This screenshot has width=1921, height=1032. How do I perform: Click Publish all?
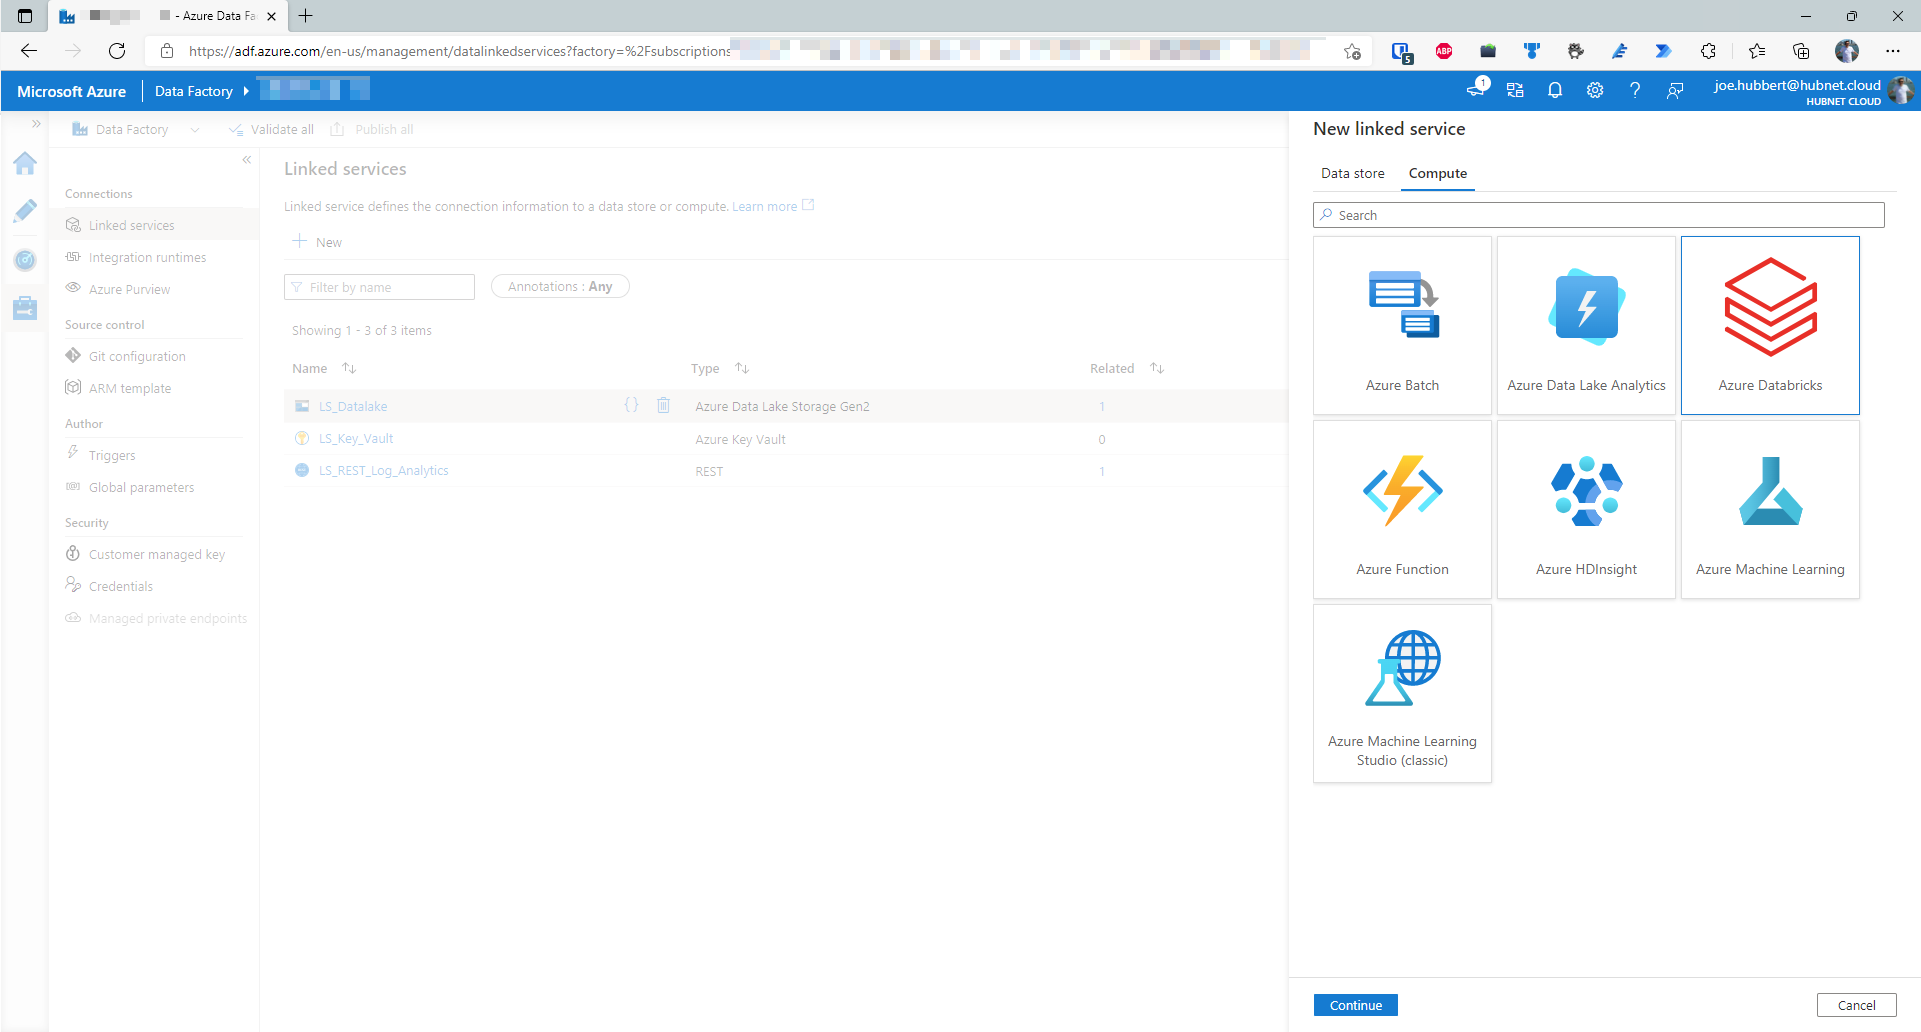click(372, 129)
